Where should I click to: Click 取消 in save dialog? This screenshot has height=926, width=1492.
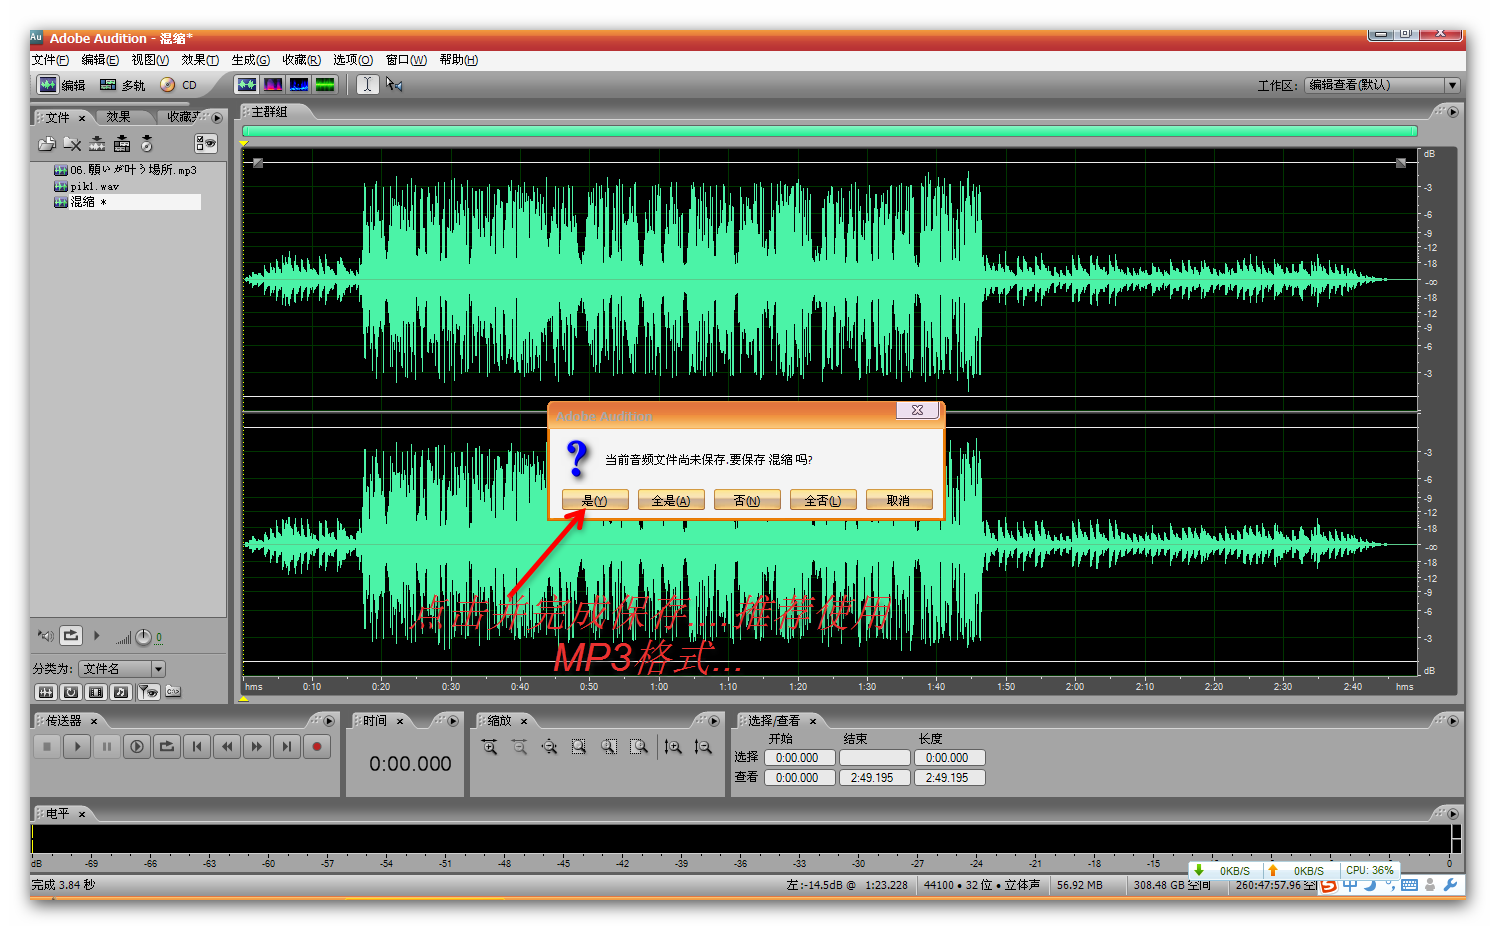coord(899,500)
